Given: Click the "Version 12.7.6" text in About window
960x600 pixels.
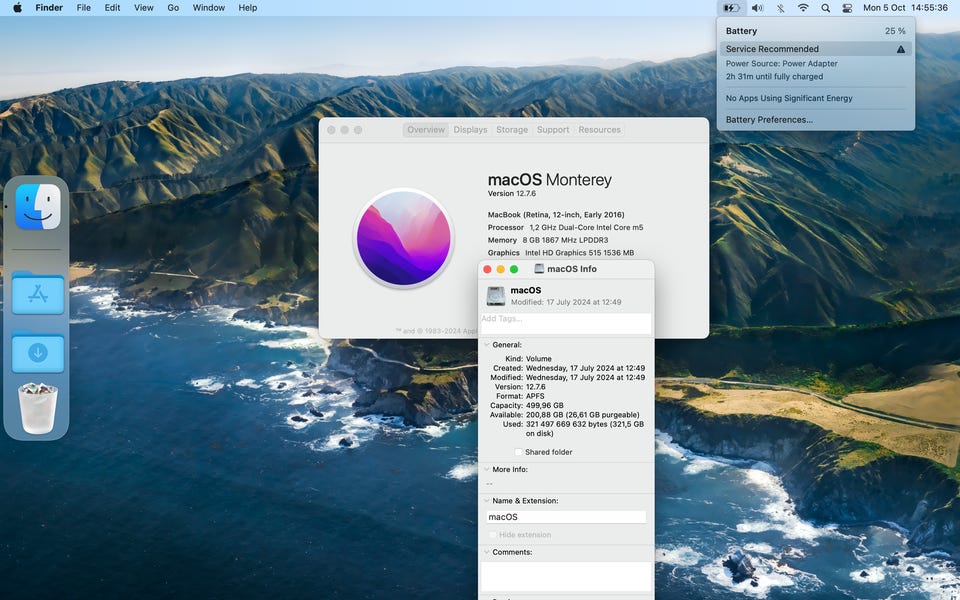Looking at the screenshot, I should (x=512, y=193).
